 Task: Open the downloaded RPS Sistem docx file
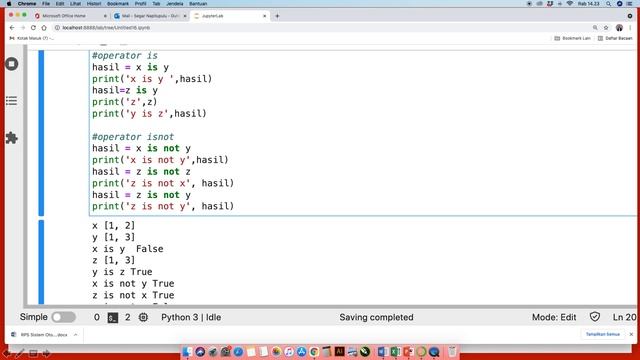click(40, 335)
